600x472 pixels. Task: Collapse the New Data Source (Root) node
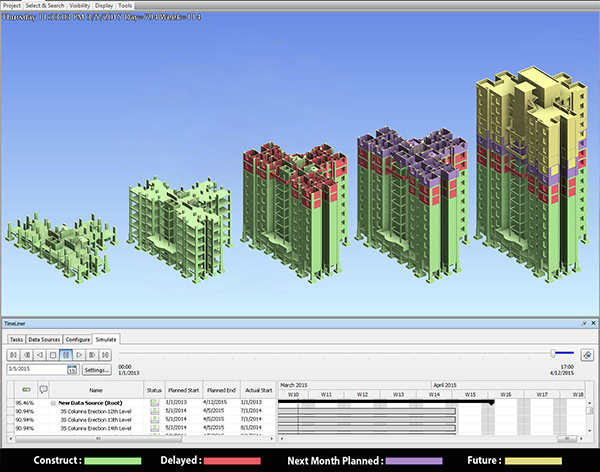click(50, 402)
